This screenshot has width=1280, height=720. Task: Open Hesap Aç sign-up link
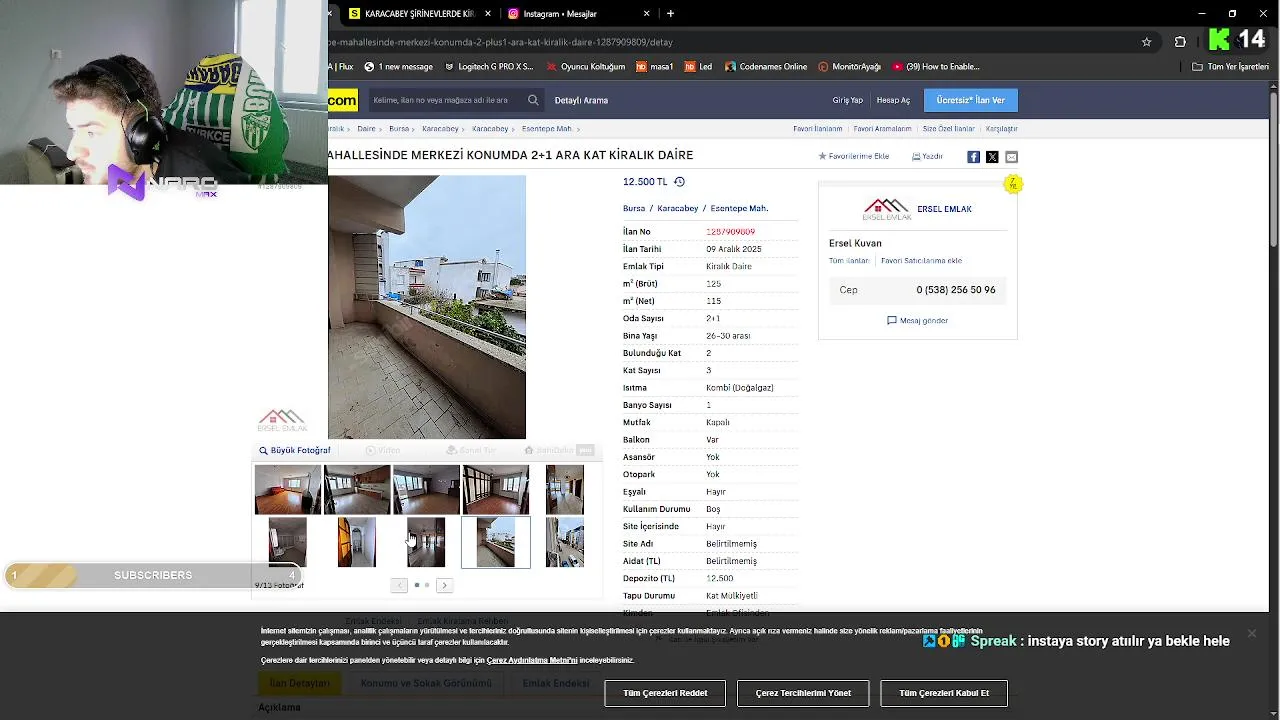point(893,100)
